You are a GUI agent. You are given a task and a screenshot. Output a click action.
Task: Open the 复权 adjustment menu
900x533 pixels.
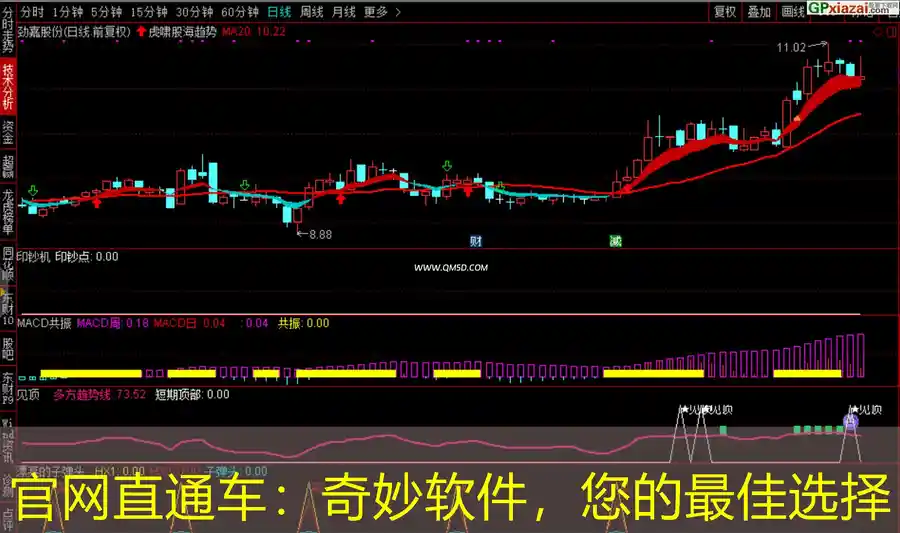click(x=725, y=11)
